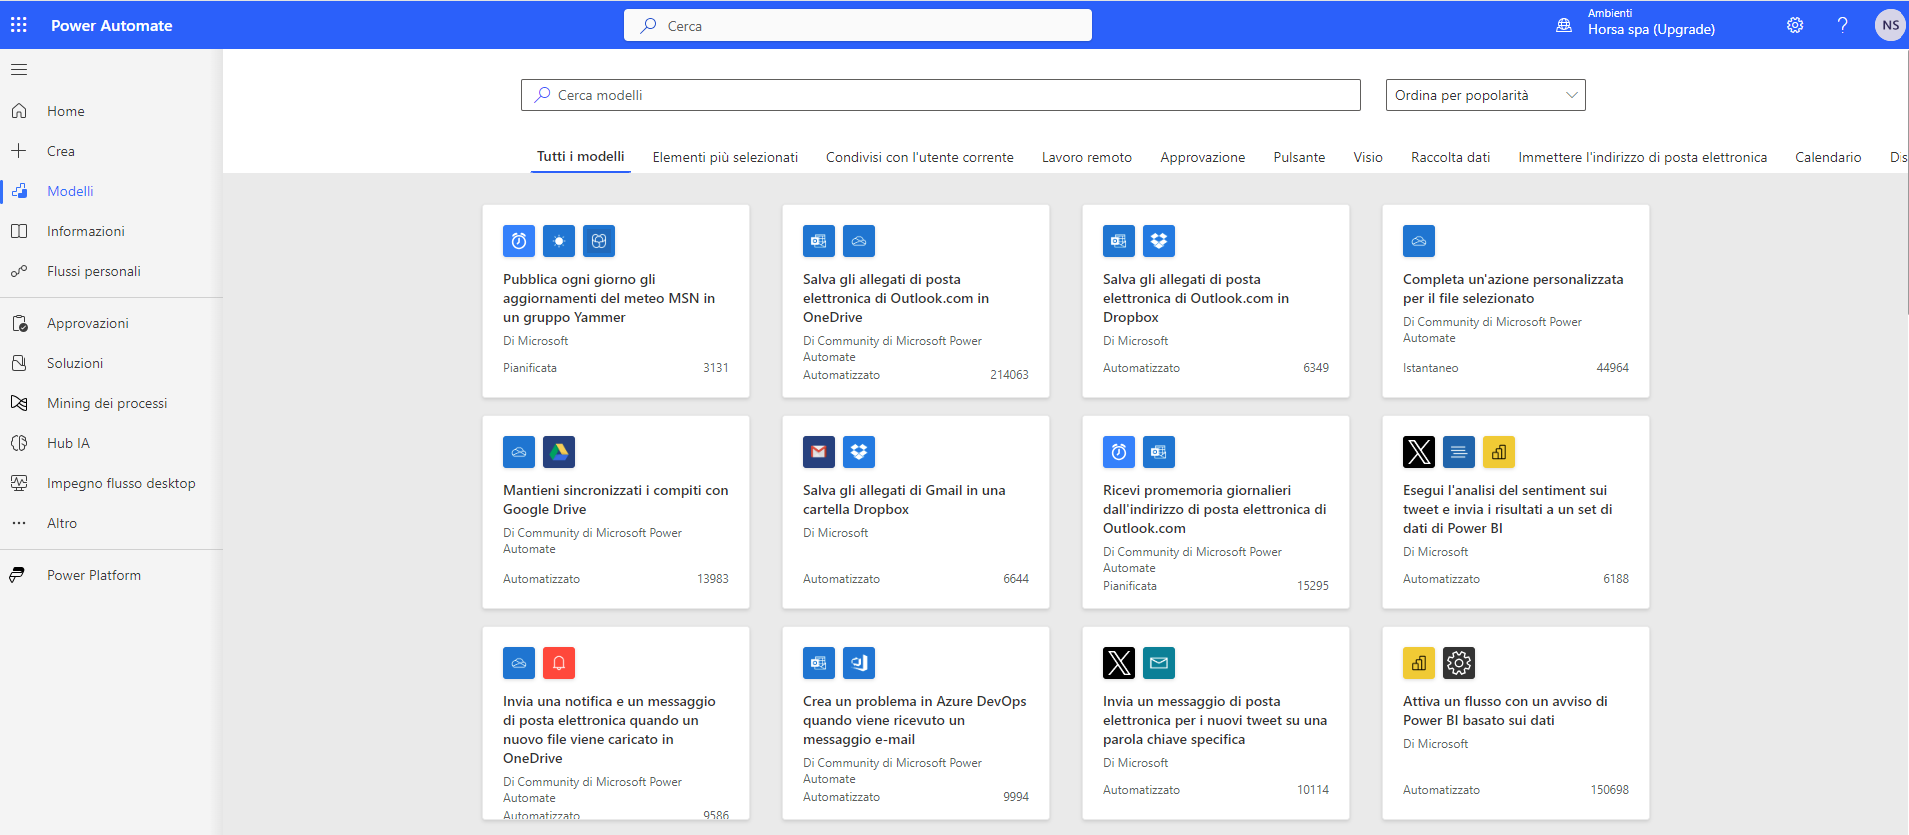Open Invia una notifica e un messaggio template
Image resolution: width=1909 pixels, height=835 pixels.
click(x=616, y=723)
